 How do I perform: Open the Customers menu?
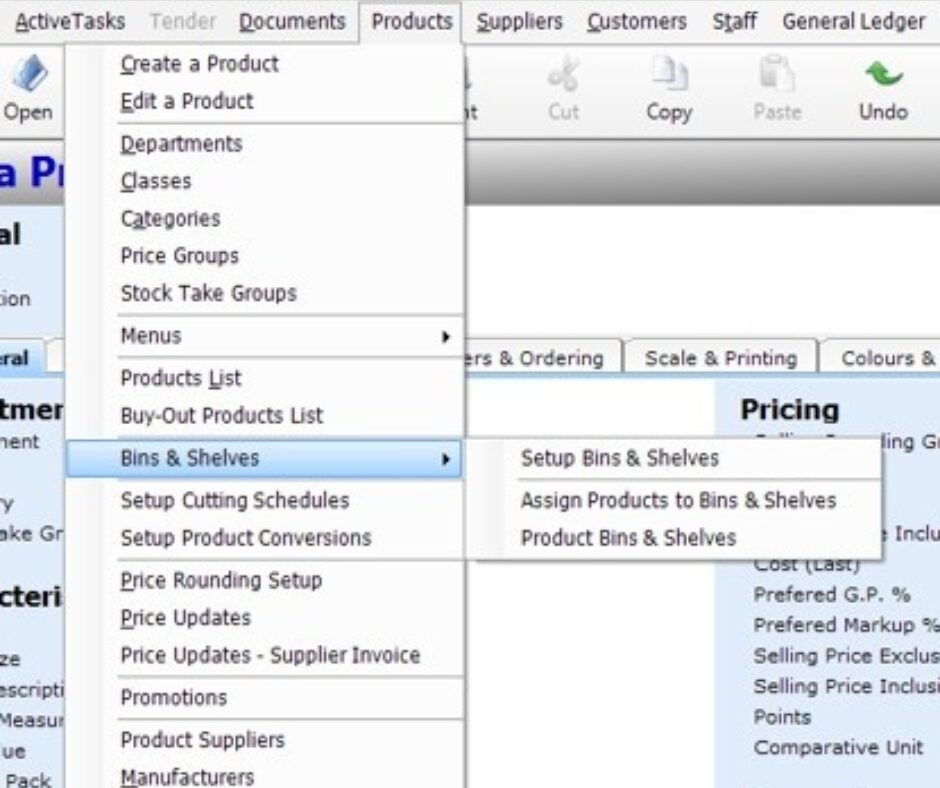pos(637,21)
